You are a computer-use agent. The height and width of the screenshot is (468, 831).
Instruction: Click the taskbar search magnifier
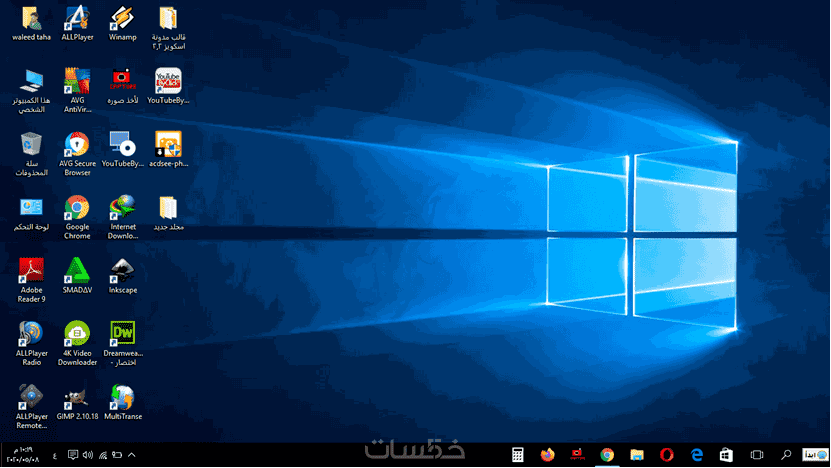786,455
